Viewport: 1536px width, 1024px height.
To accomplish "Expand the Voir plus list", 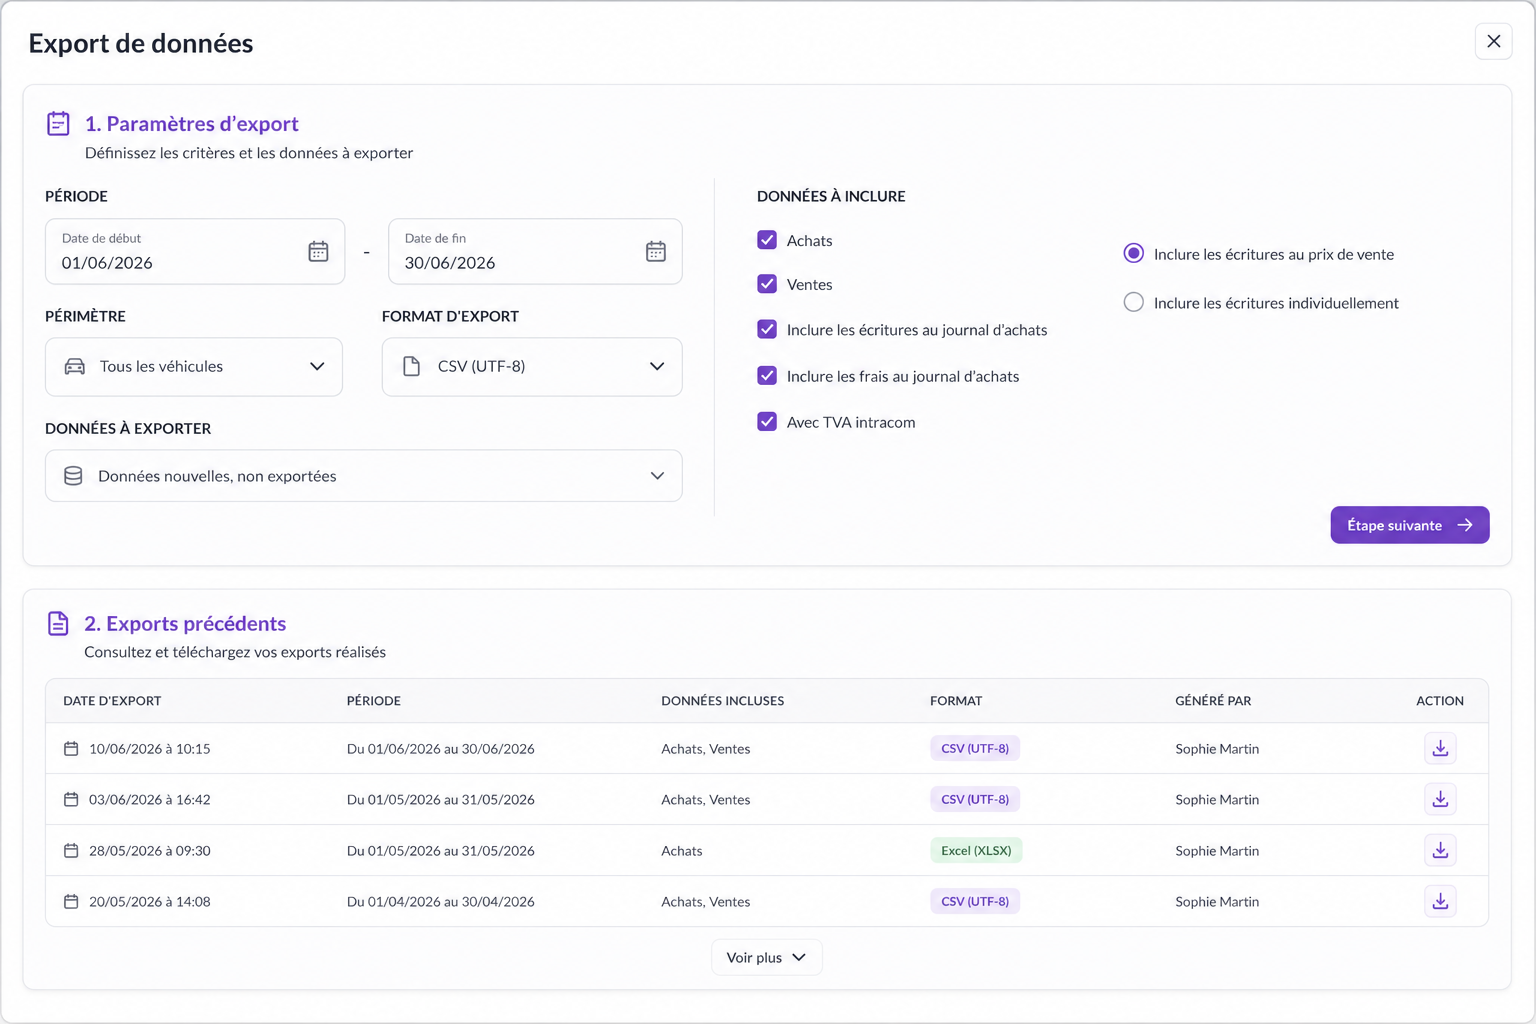I will pyautogui.click(x=767, y=958).
